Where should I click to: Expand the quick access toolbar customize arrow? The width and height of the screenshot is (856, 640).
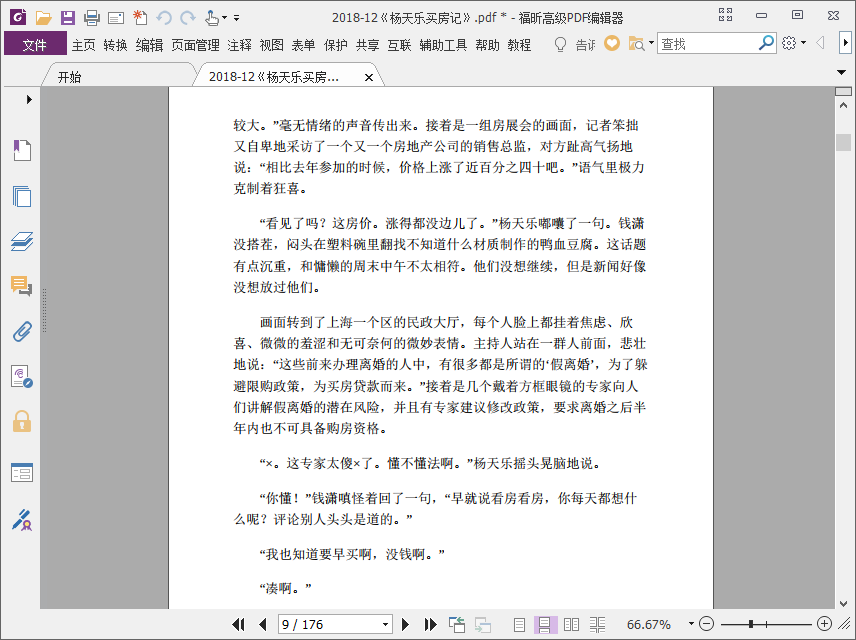pyautogui.click(x=236, y=18)
